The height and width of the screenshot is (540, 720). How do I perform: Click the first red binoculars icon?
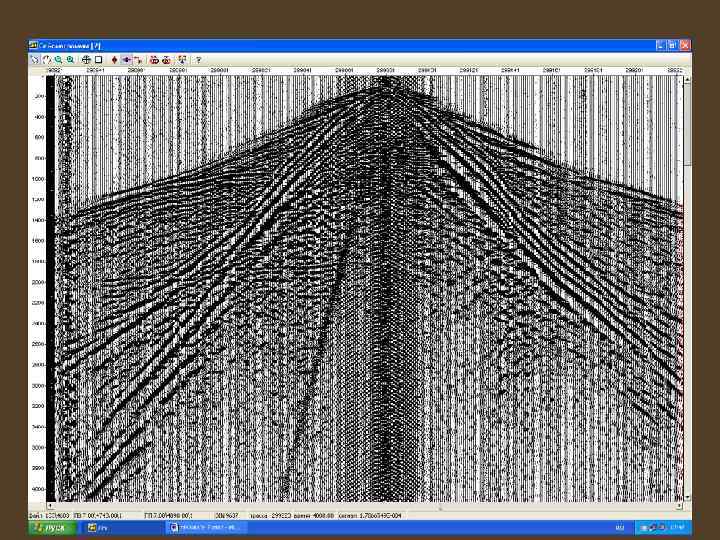click(154, 60)
